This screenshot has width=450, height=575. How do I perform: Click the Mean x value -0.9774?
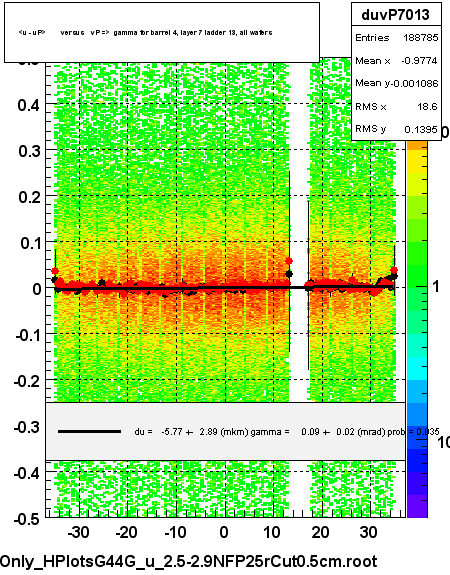[419, 61]
